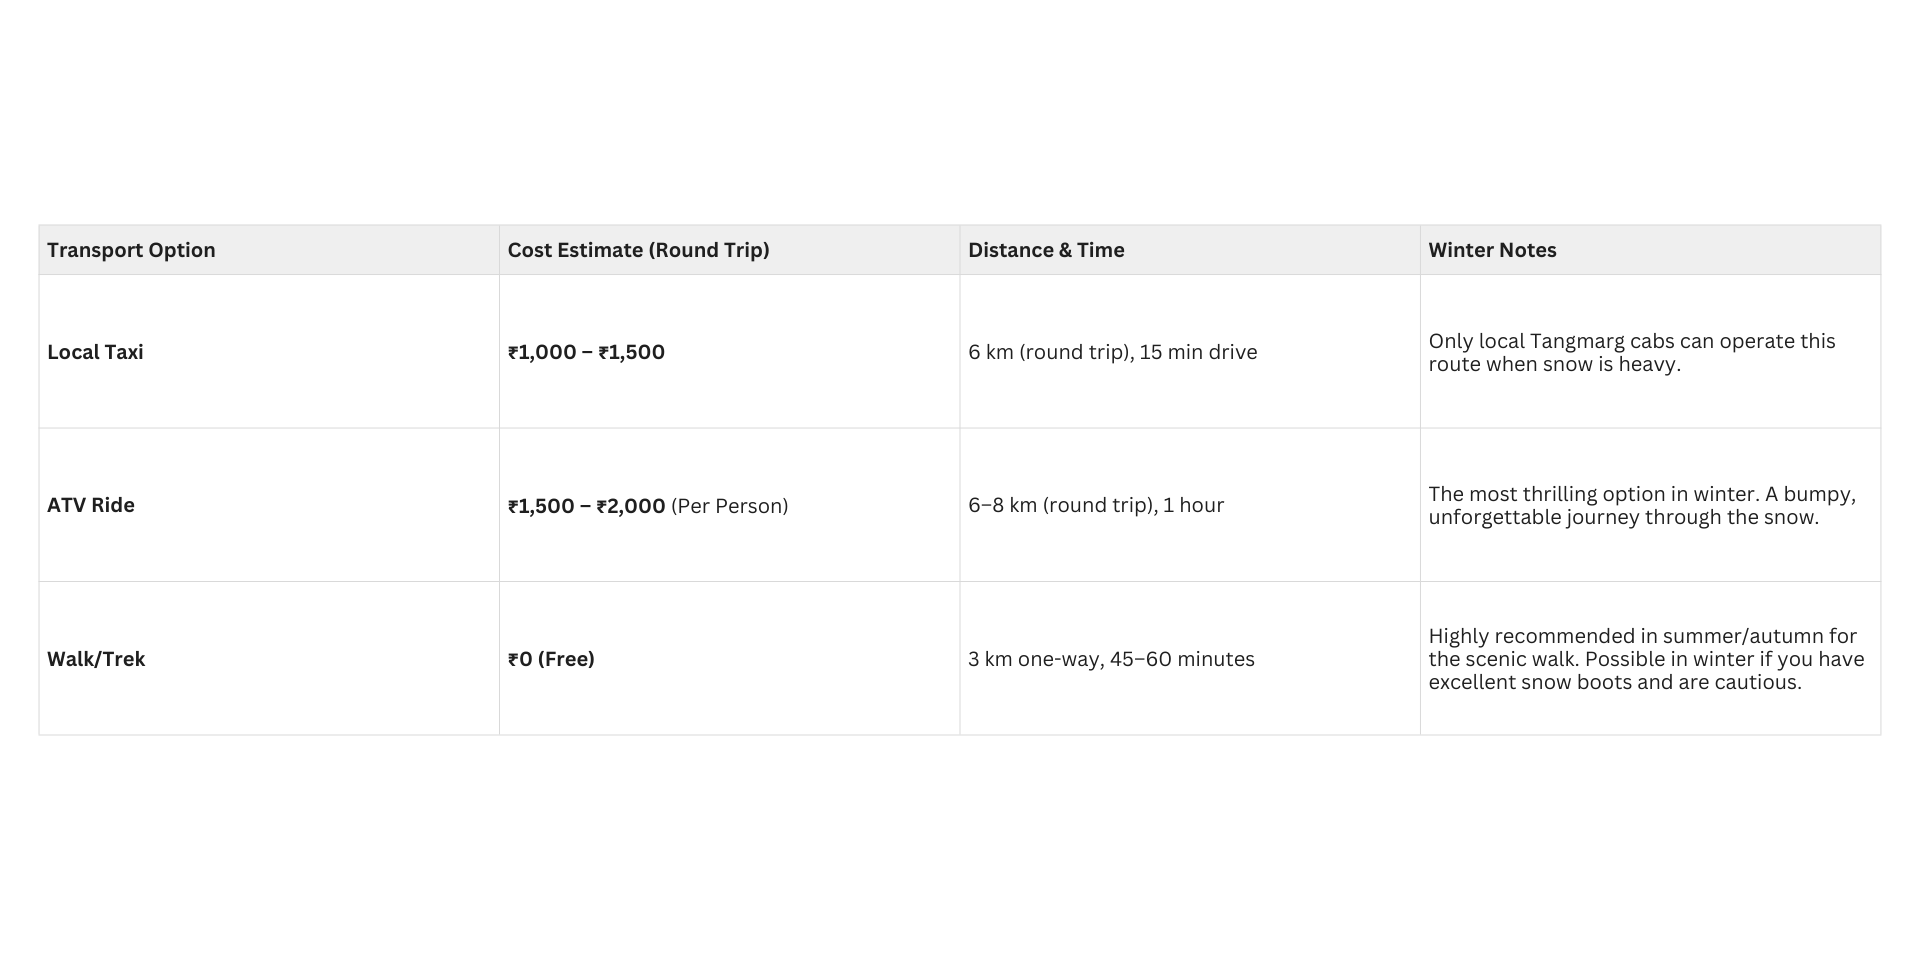Viewport: 1920px width, 960px height.
Task: Click the most thrilling option winter note
Action: click(1641, 494)
